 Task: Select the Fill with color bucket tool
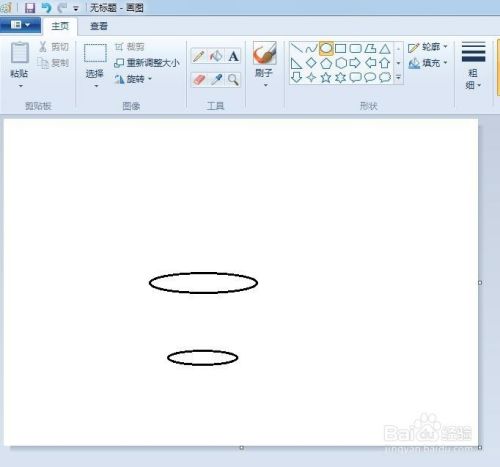coord(216,56)
